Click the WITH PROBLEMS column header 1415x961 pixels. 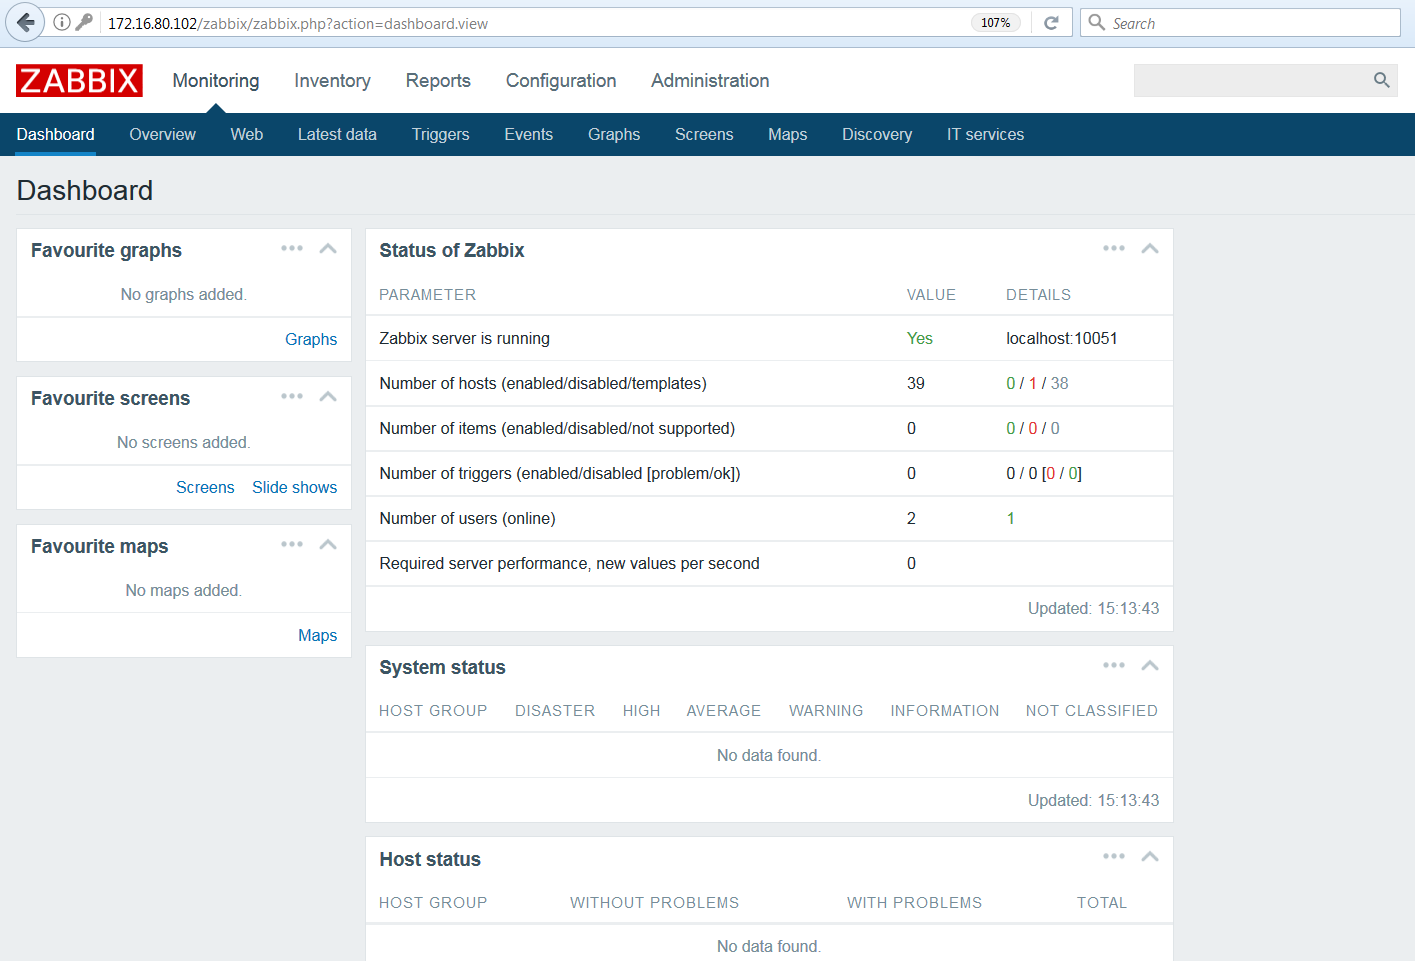point(914,903)
